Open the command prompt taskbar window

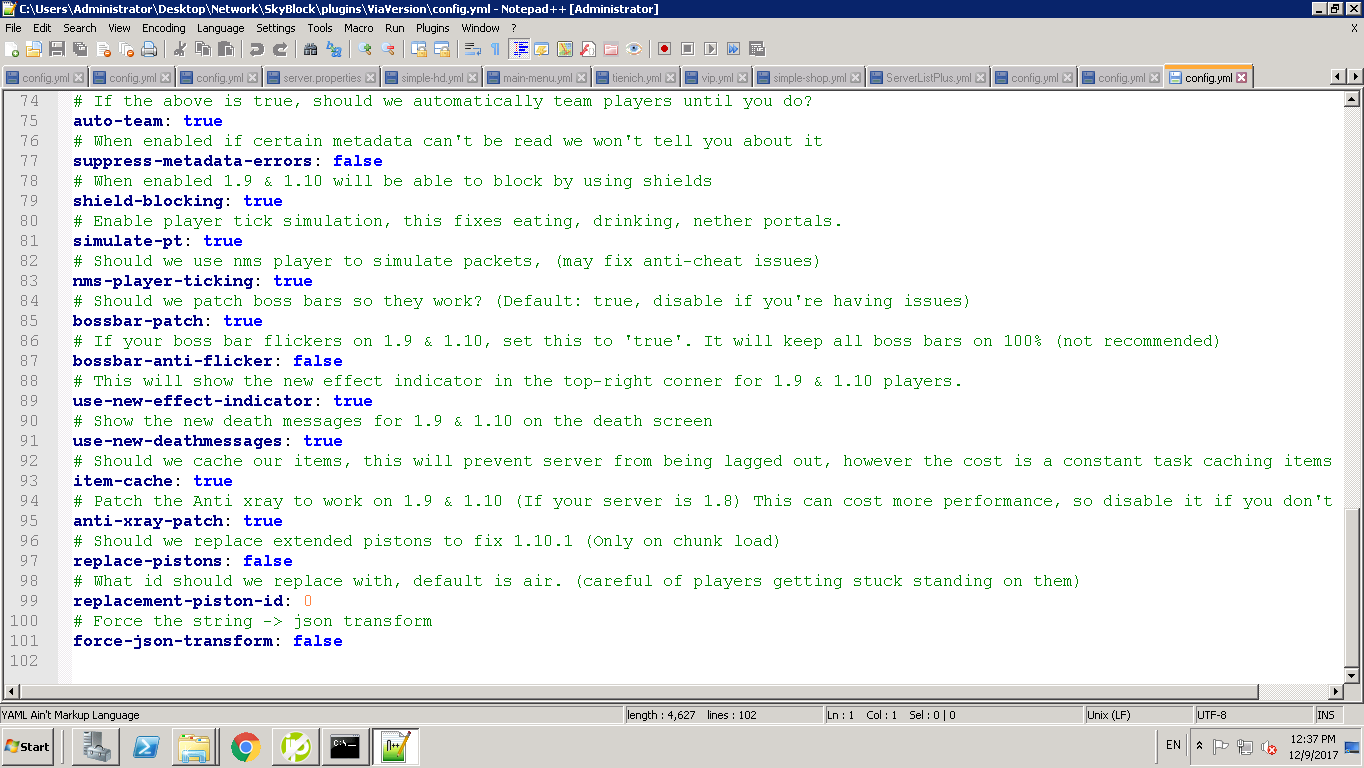click(x=345, y=747)
